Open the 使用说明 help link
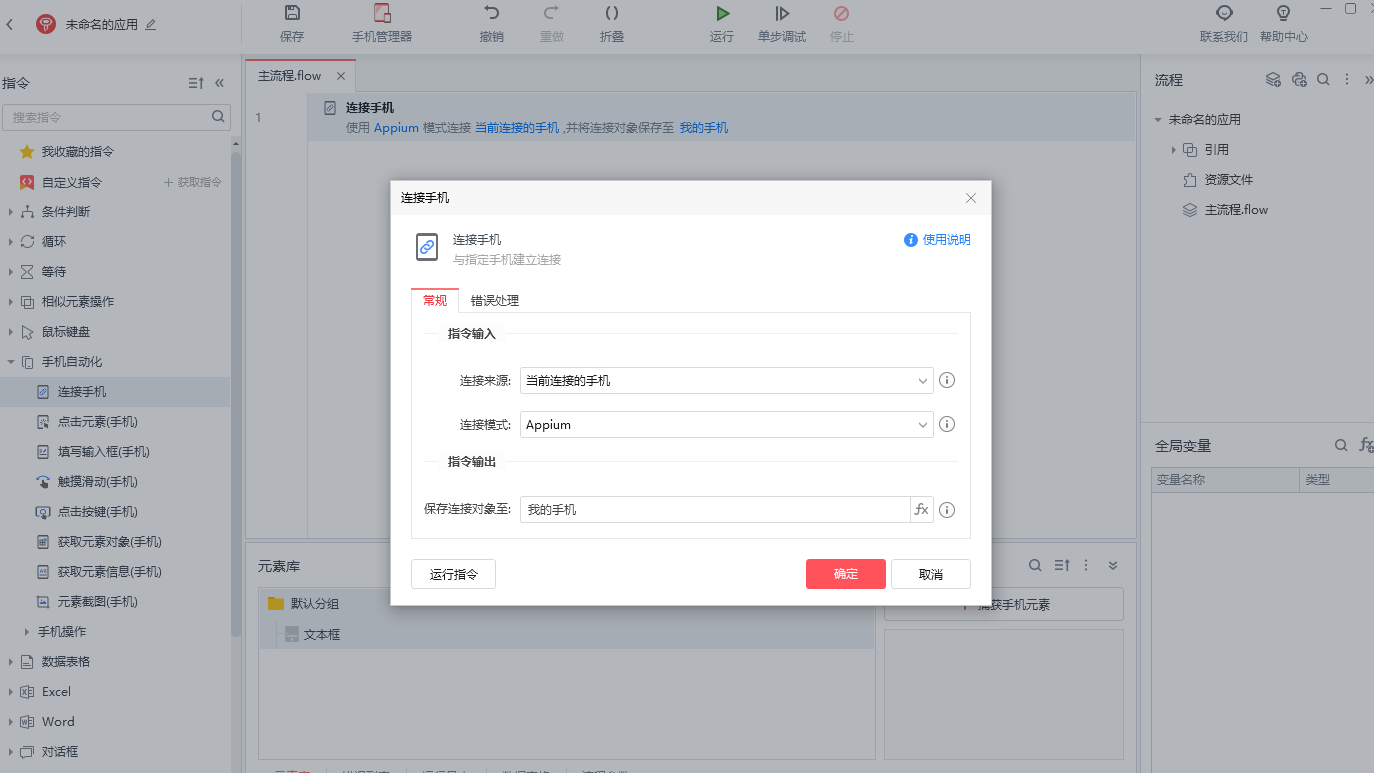Viewport: 1374px width, 773px height. 937,240
